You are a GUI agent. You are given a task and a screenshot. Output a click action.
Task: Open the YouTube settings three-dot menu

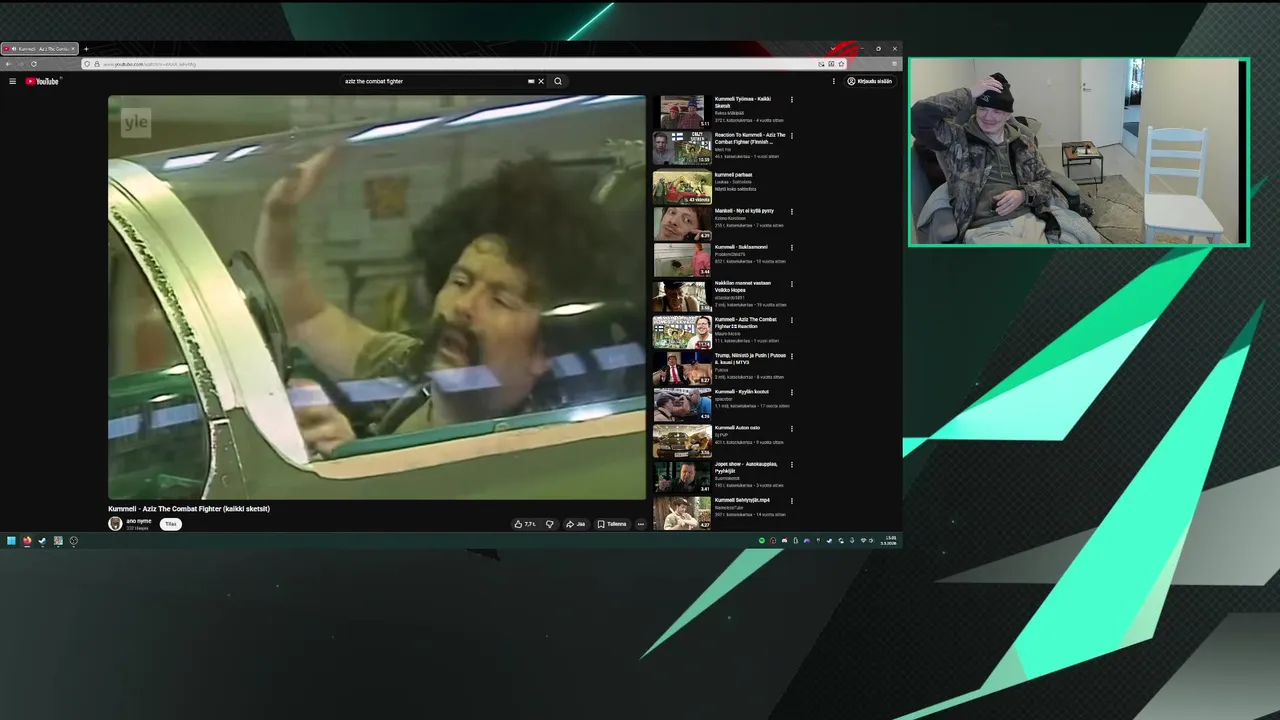[834, 81]
